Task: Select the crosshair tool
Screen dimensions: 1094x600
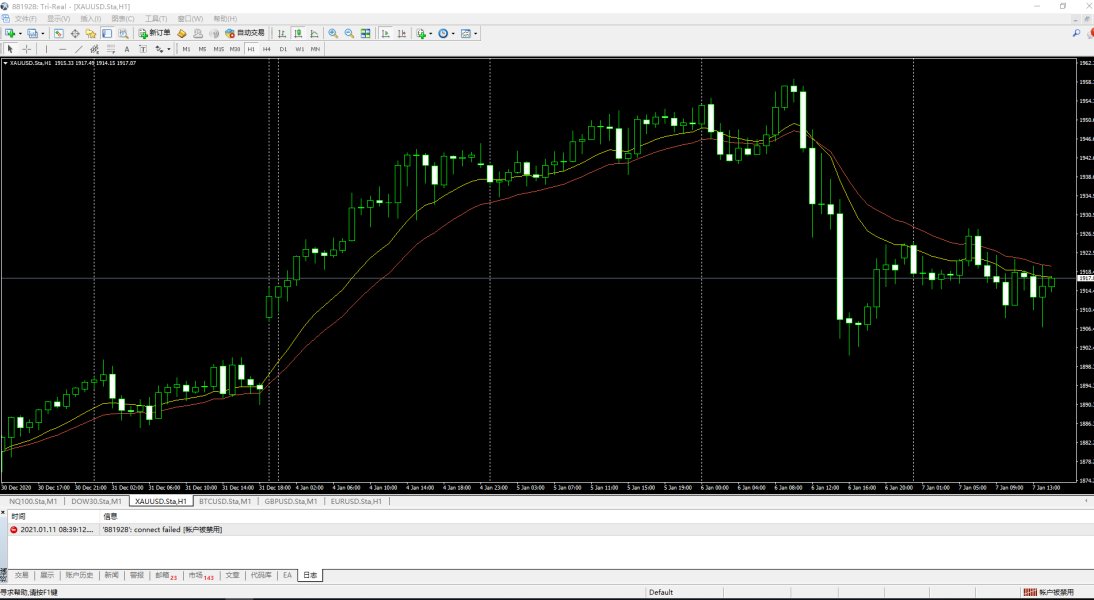Action: (27, 49)
